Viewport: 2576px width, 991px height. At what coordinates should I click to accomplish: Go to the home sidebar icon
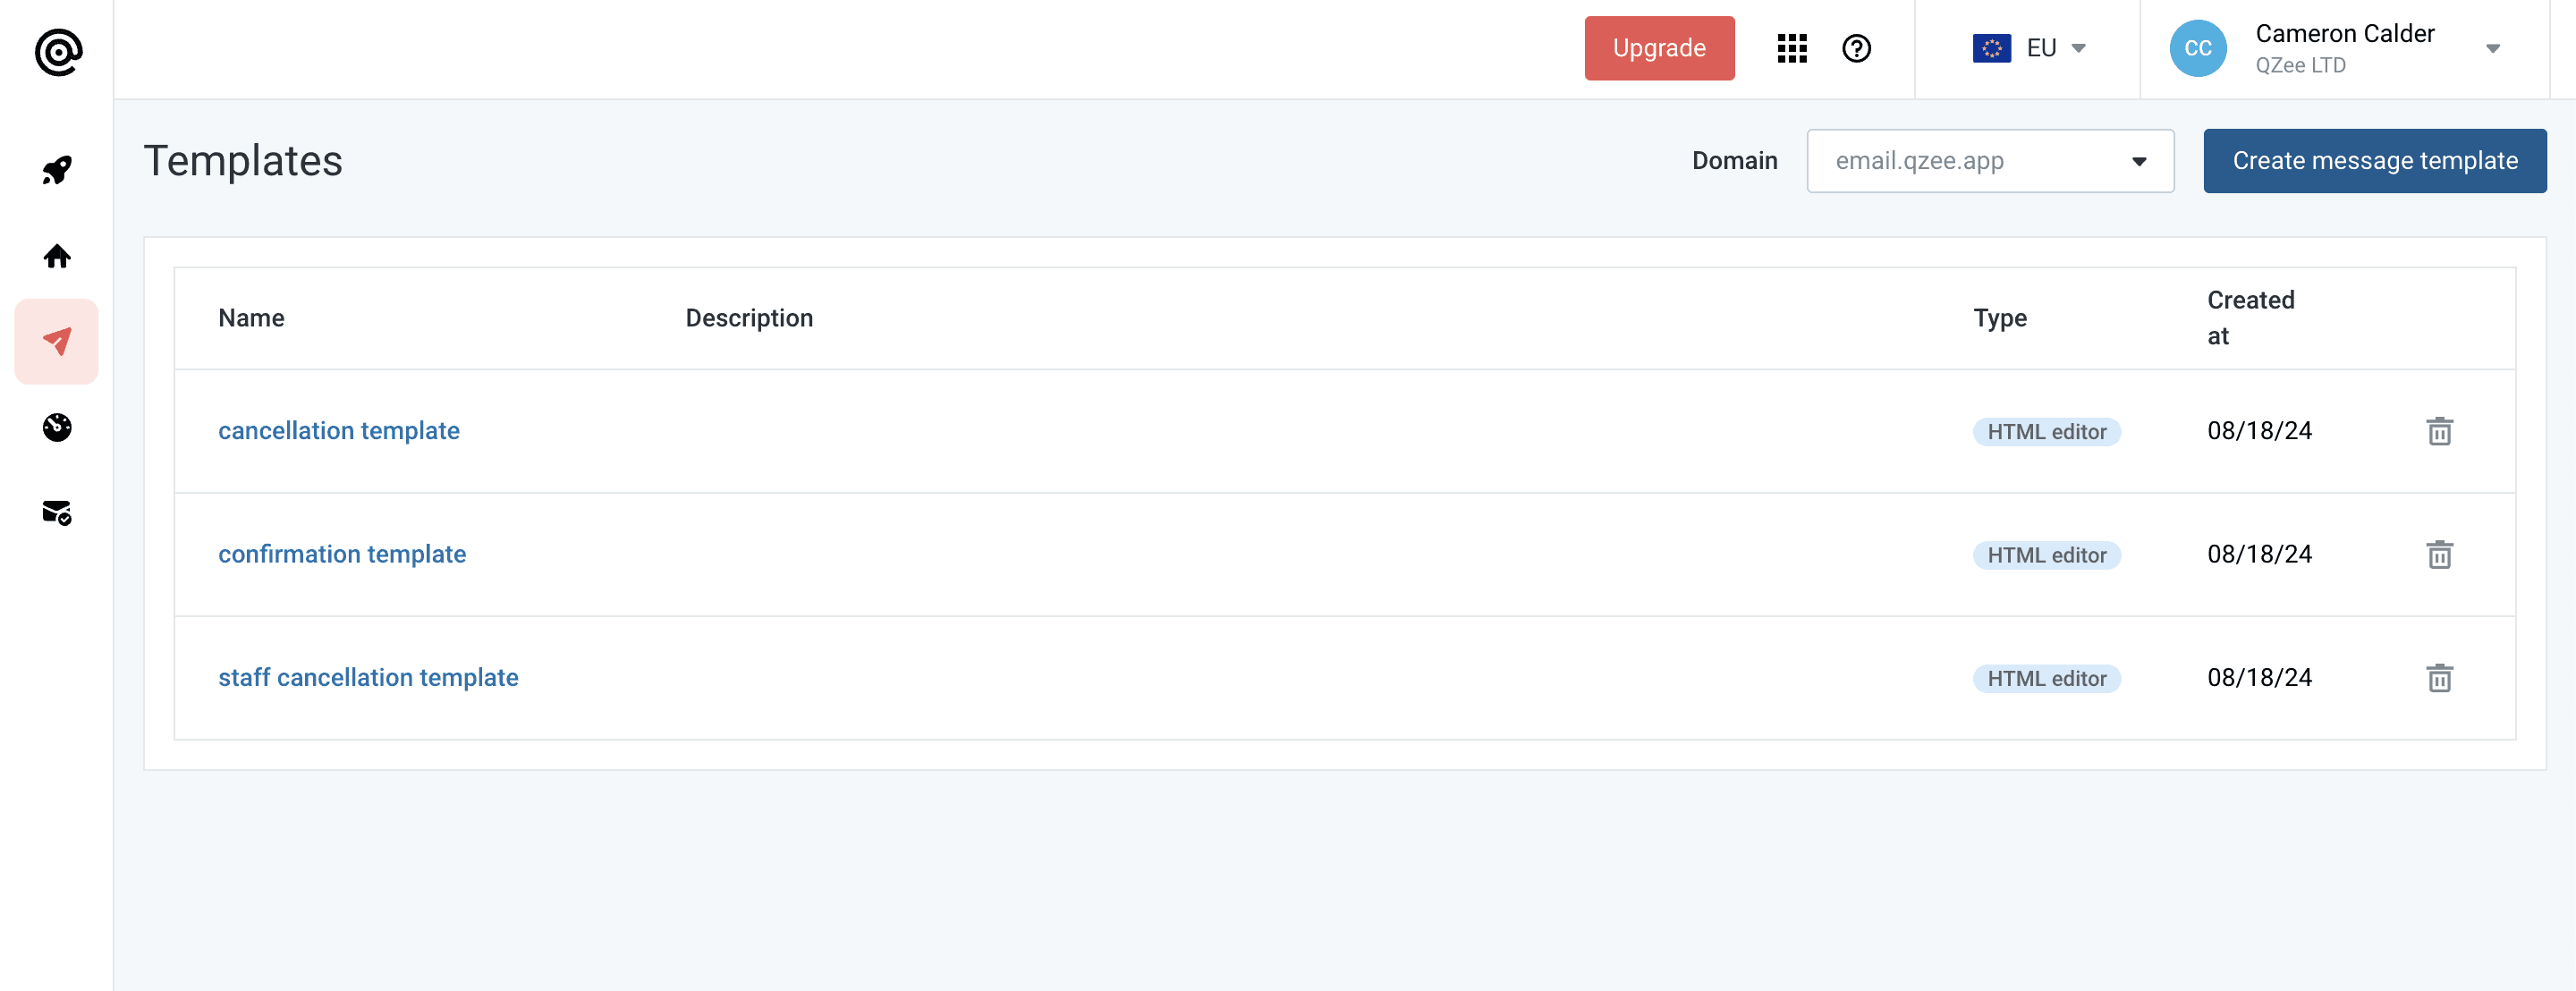coord(57,257)
